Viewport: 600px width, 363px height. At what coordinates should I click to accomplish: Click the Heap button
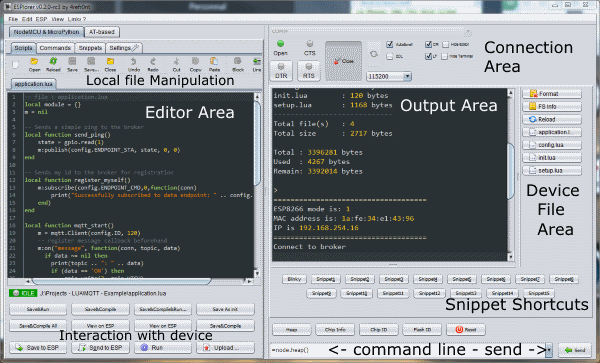[x=292, y=329]
